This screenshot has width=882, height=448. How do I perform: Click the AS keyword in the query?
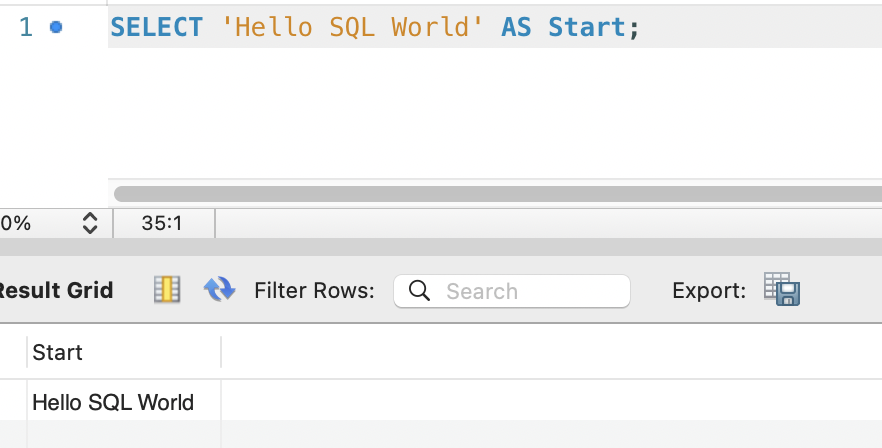516,28
